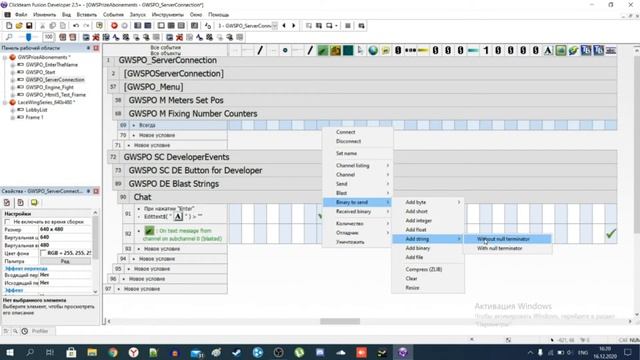
Task: Click the 'Всегда' condition on line 69
Action: tap(147, 125)
